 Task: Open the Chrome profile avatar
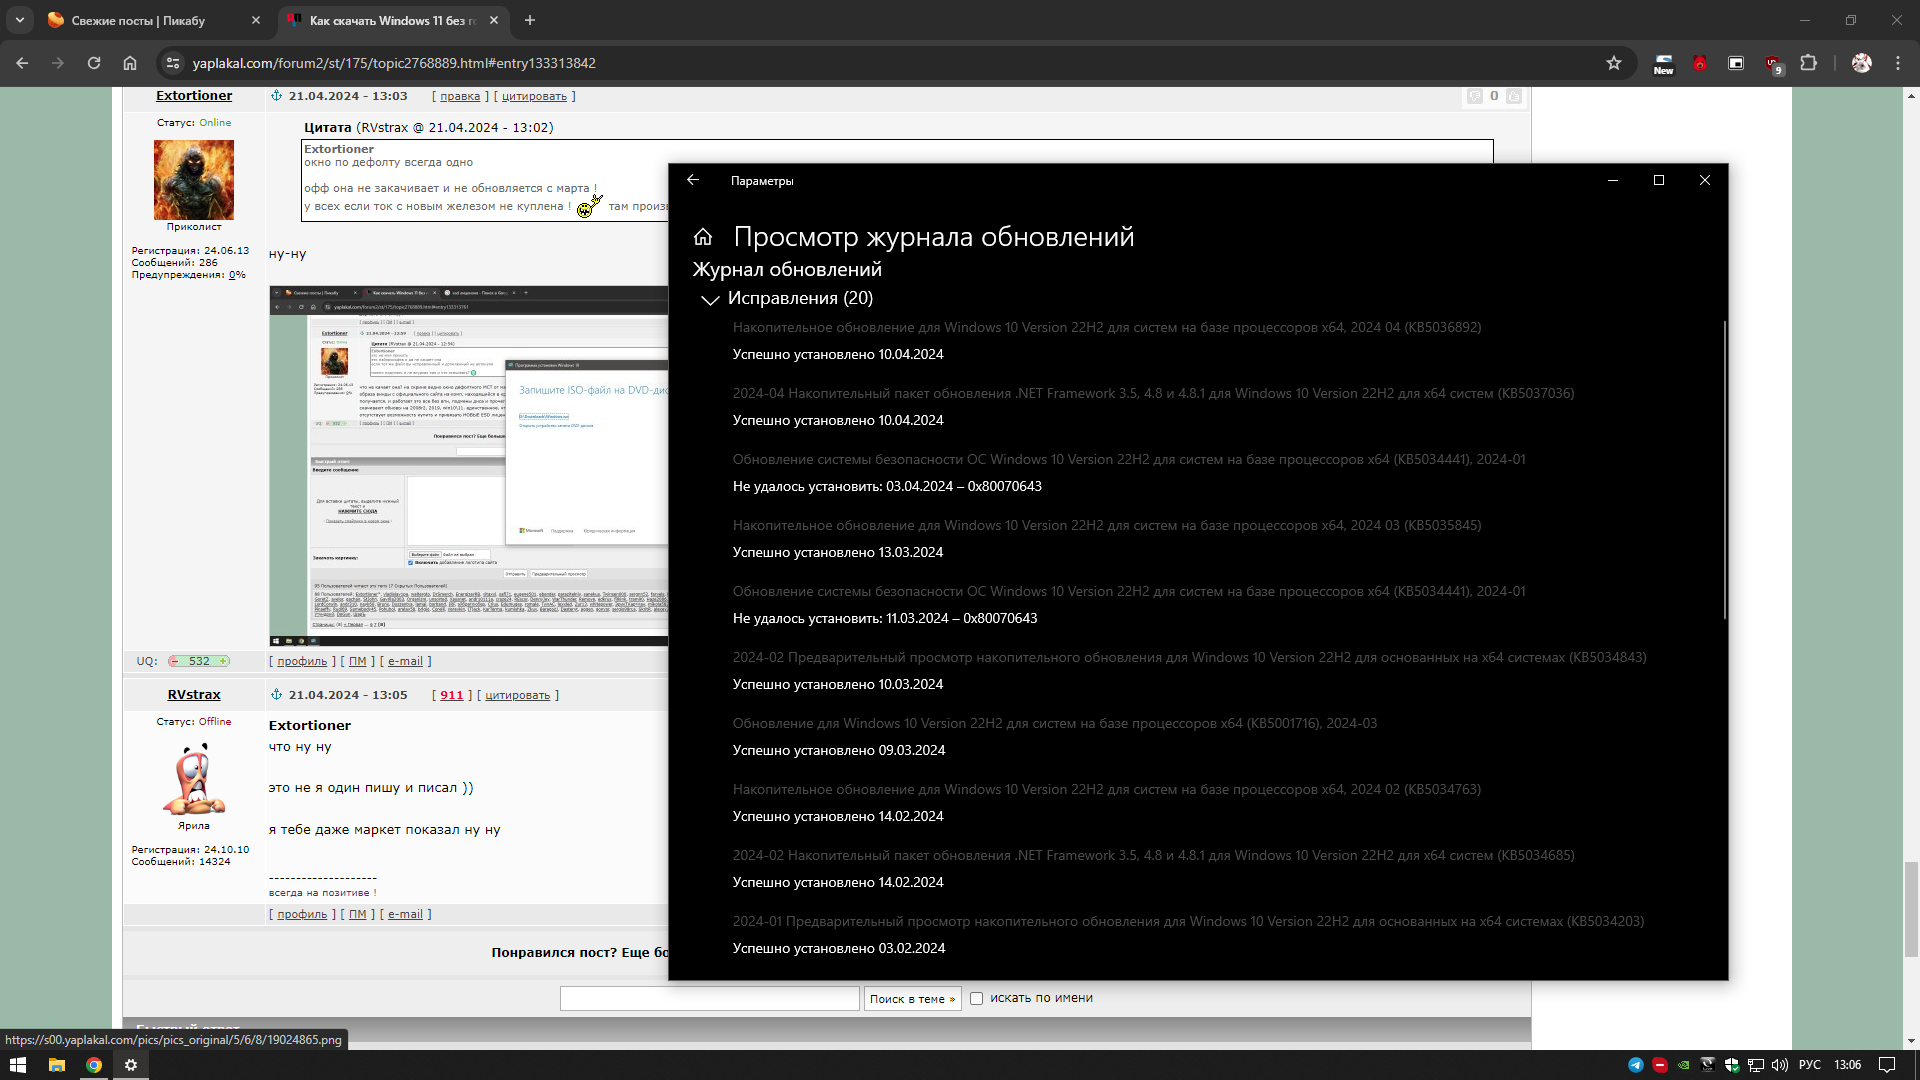pos(1861,63)
